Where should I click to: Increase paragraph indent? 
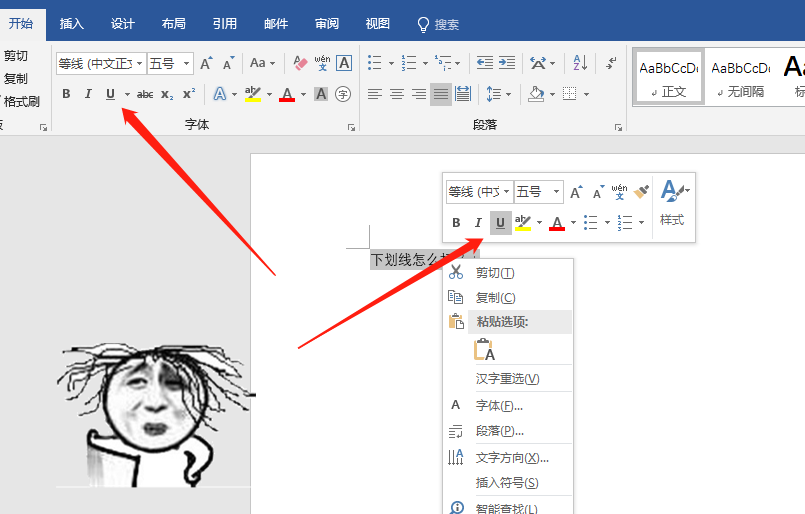(x=507, y=63)
